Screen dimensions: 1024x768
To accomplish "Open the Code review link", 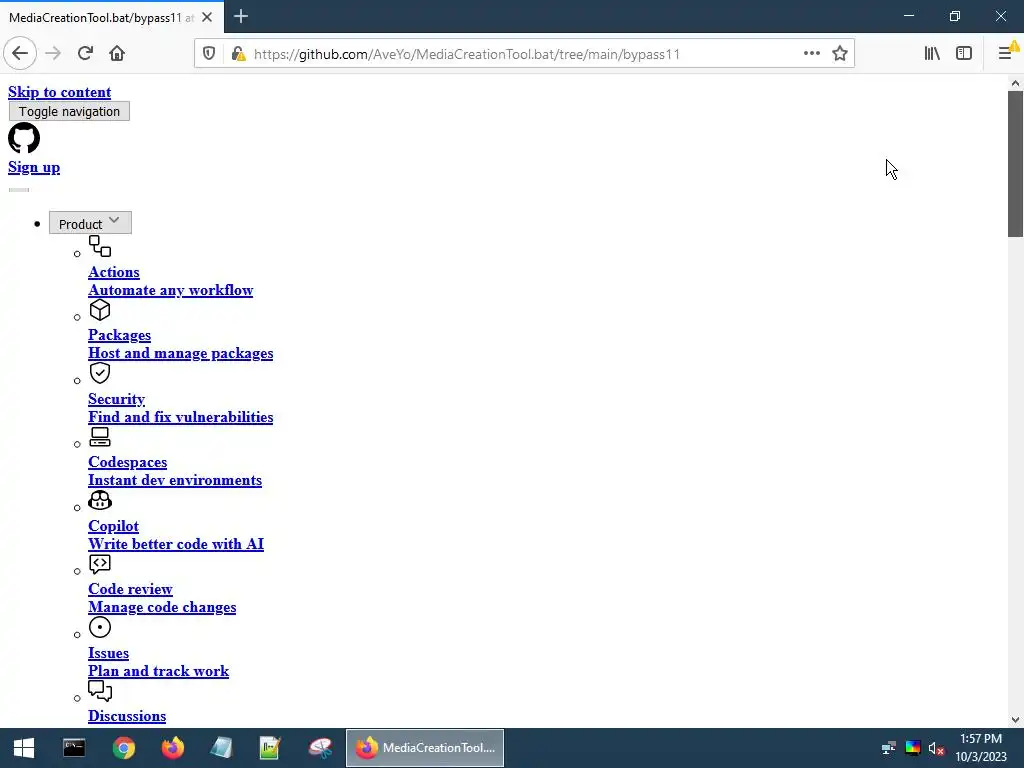I will [130, 589].
